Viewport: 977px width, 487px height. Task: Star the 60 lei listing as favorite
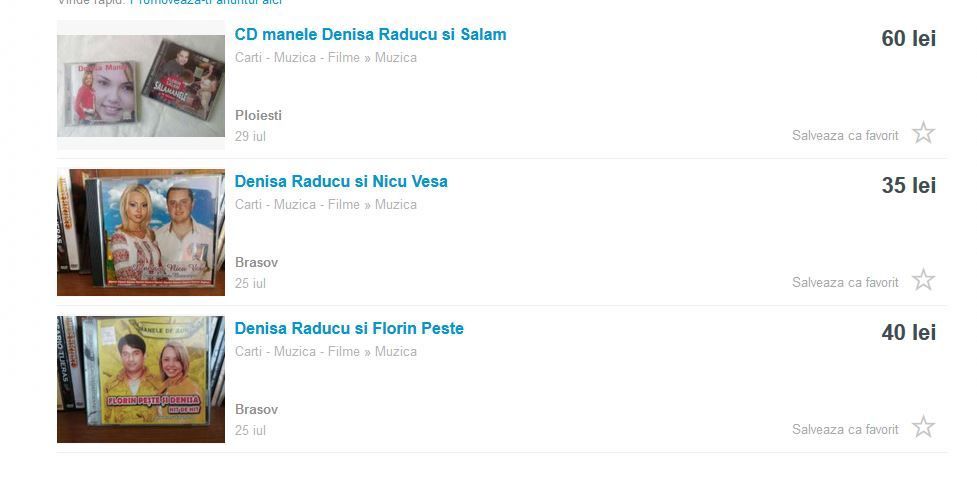(923, 133)
